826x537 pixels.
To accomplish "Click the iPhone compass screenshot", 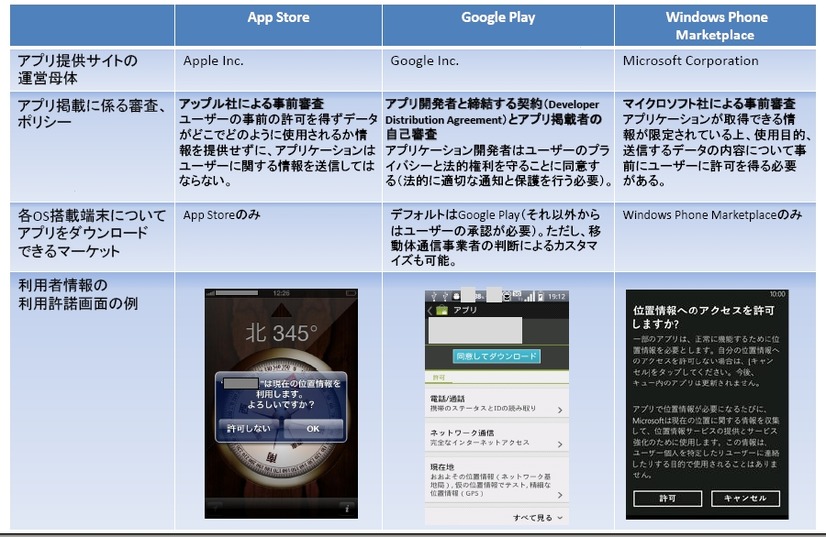I will click(x=281, y=403).
